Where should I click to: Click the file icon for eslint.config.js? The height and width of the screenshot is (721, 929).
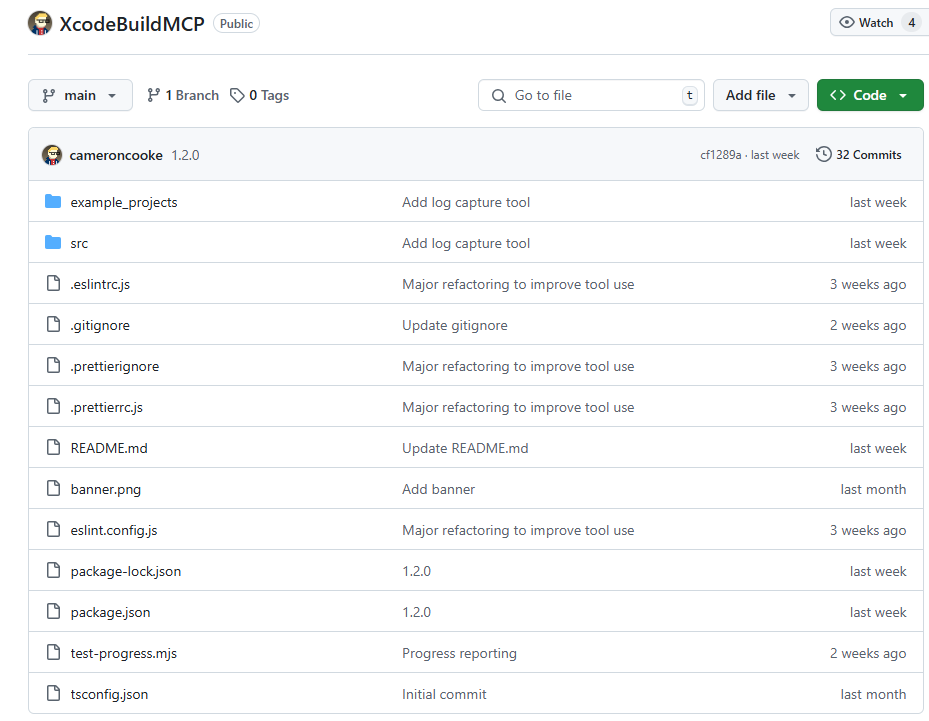tap(53, 530)
